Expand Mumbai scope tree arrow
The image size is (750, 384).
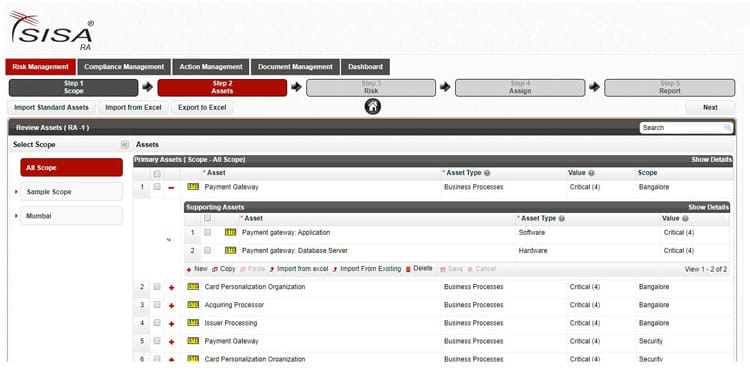[16, 216]
